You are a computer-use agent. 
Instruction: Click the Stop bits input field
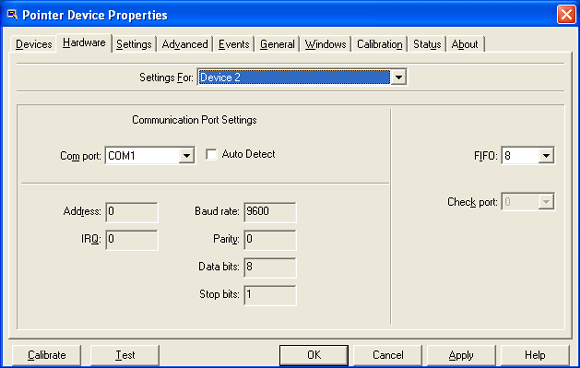270,295
